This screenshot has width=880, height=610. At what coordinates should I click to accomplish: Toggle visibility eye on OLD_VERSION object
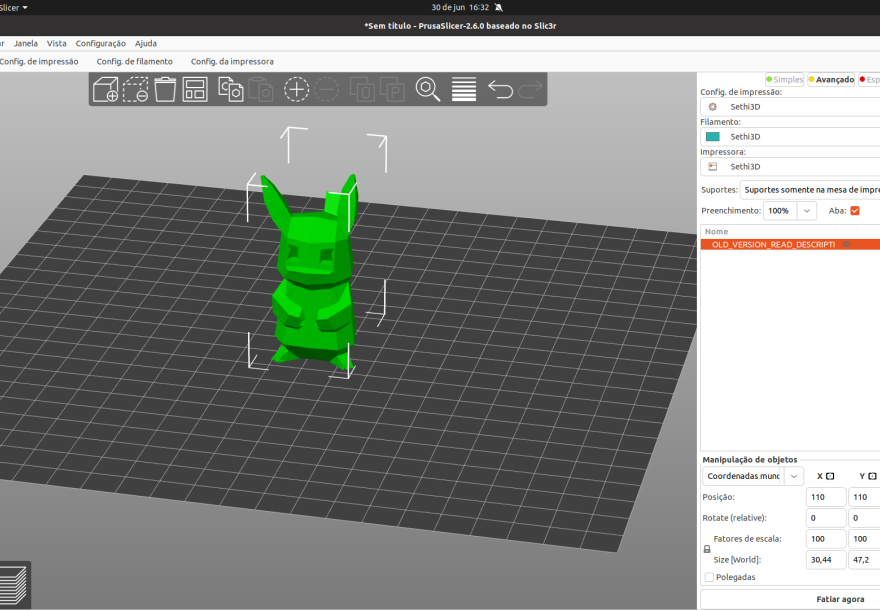point(846,244)
